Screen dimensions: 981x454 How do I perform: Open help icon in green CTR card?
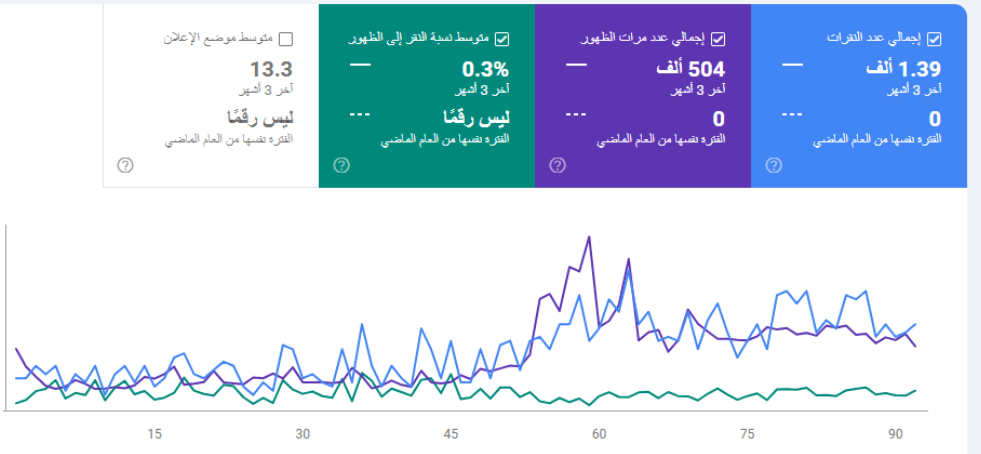pos(341,166)
